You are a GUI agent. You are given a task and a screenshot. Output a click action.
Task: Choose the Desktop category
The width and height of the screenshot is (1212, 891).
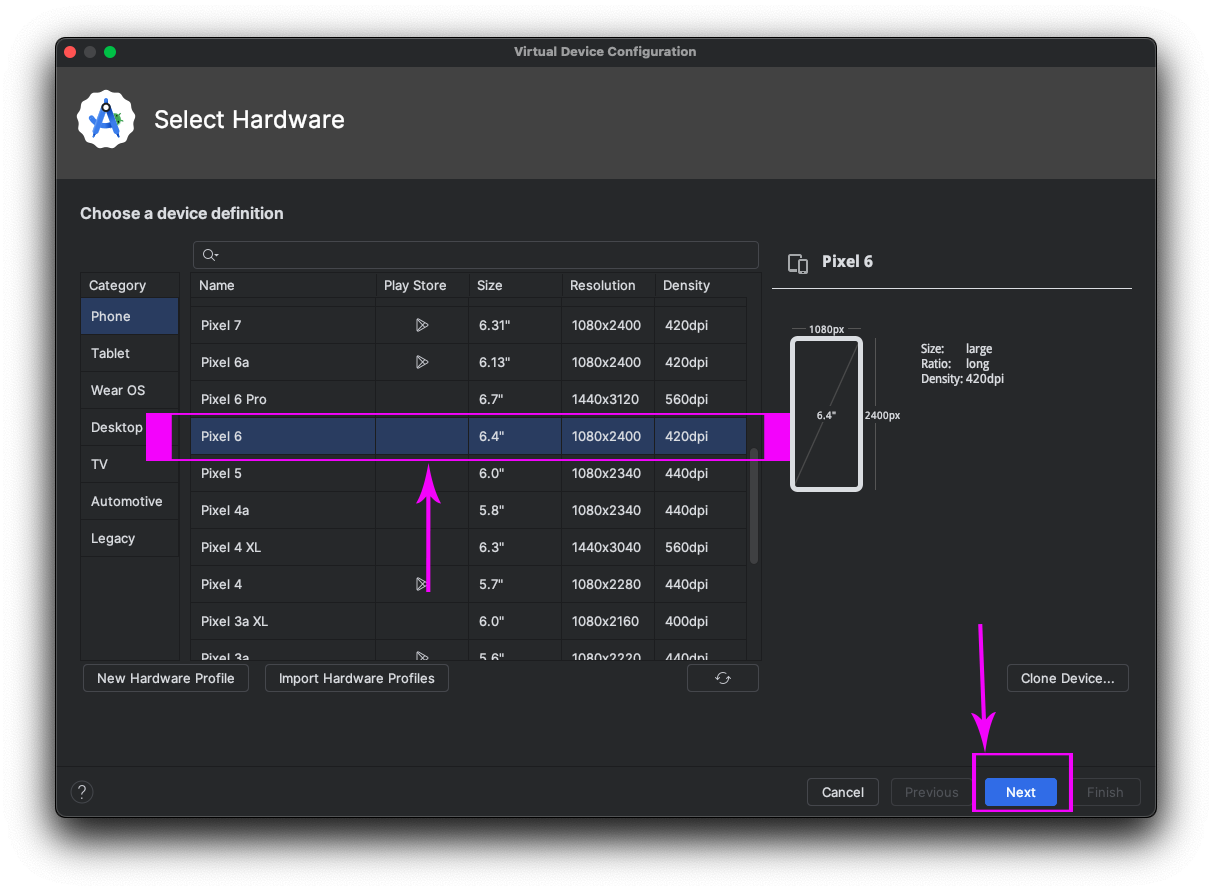[x=130, y=427]
